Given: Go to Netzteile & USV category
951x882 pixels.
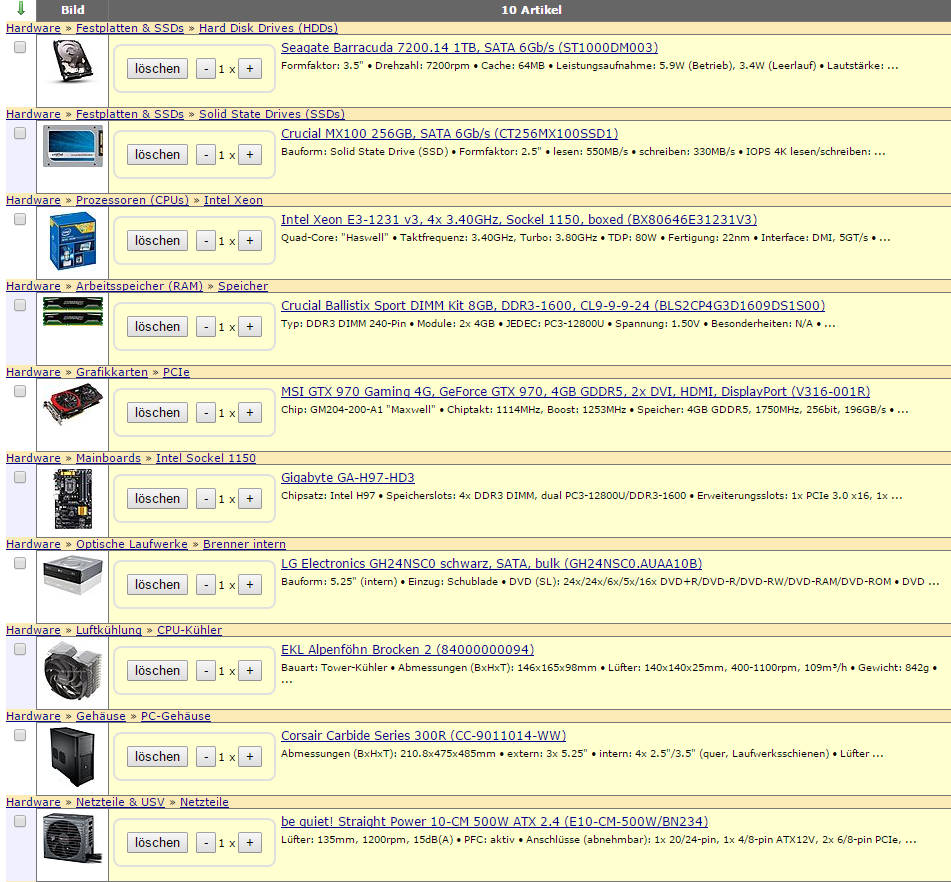Looking at the screenshot, I should (120, 802).
